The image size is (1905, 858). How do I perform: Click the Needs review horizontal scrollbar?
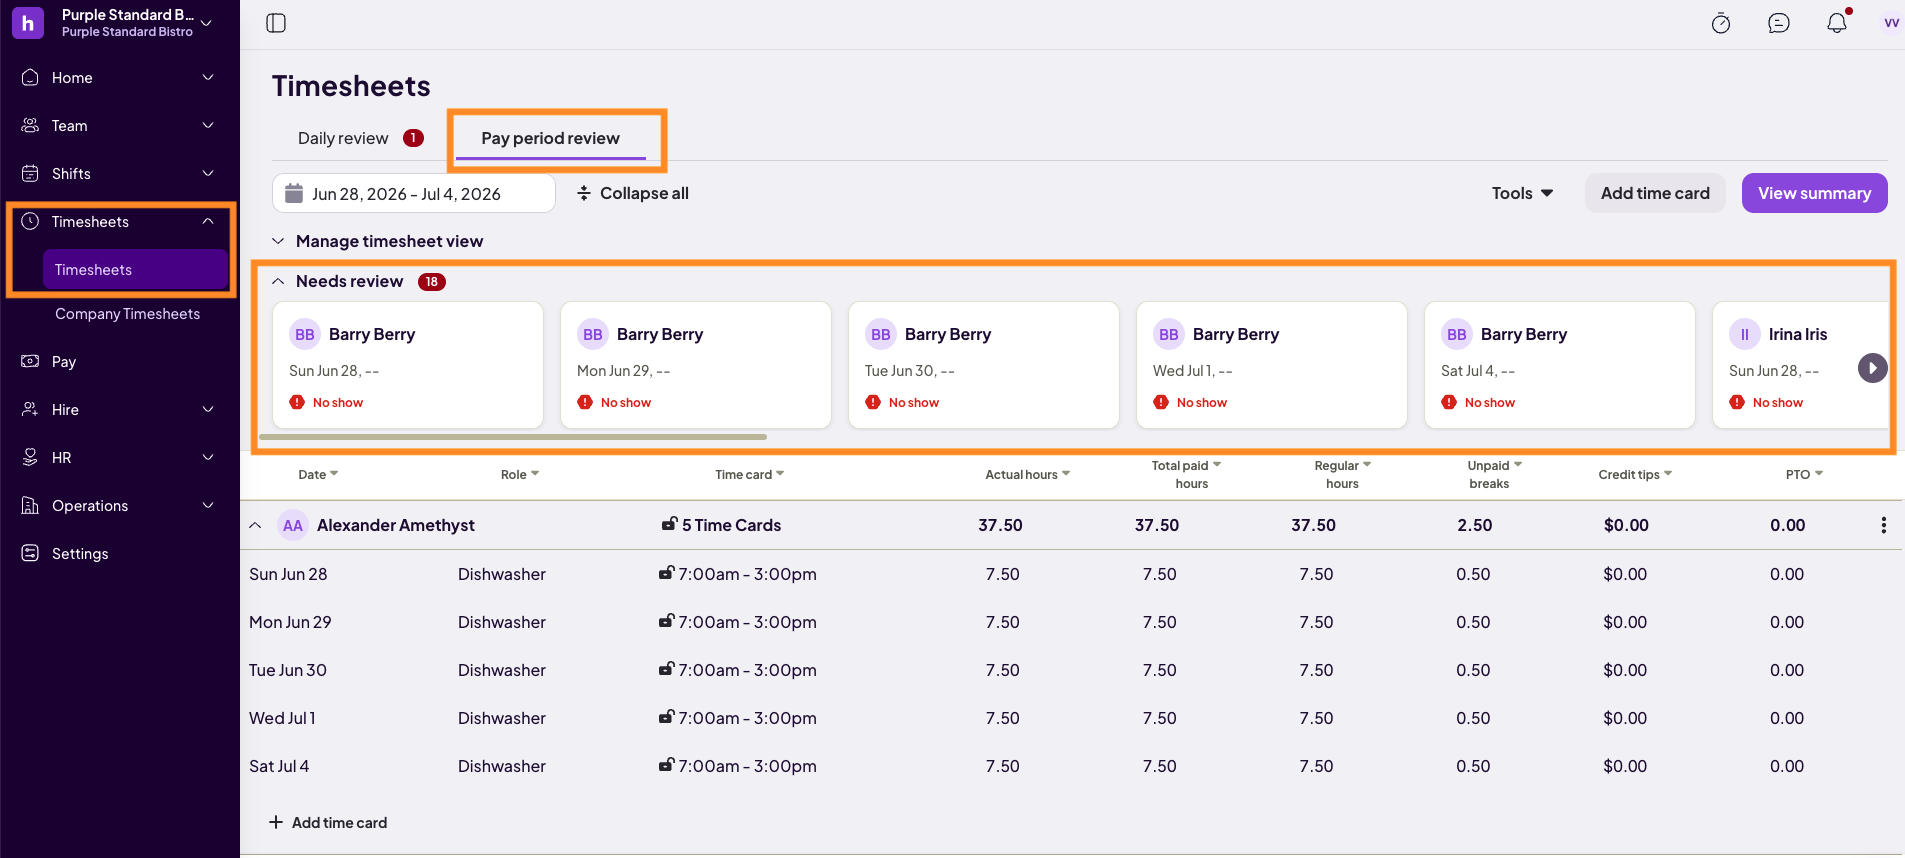click(x=513, y=437)
